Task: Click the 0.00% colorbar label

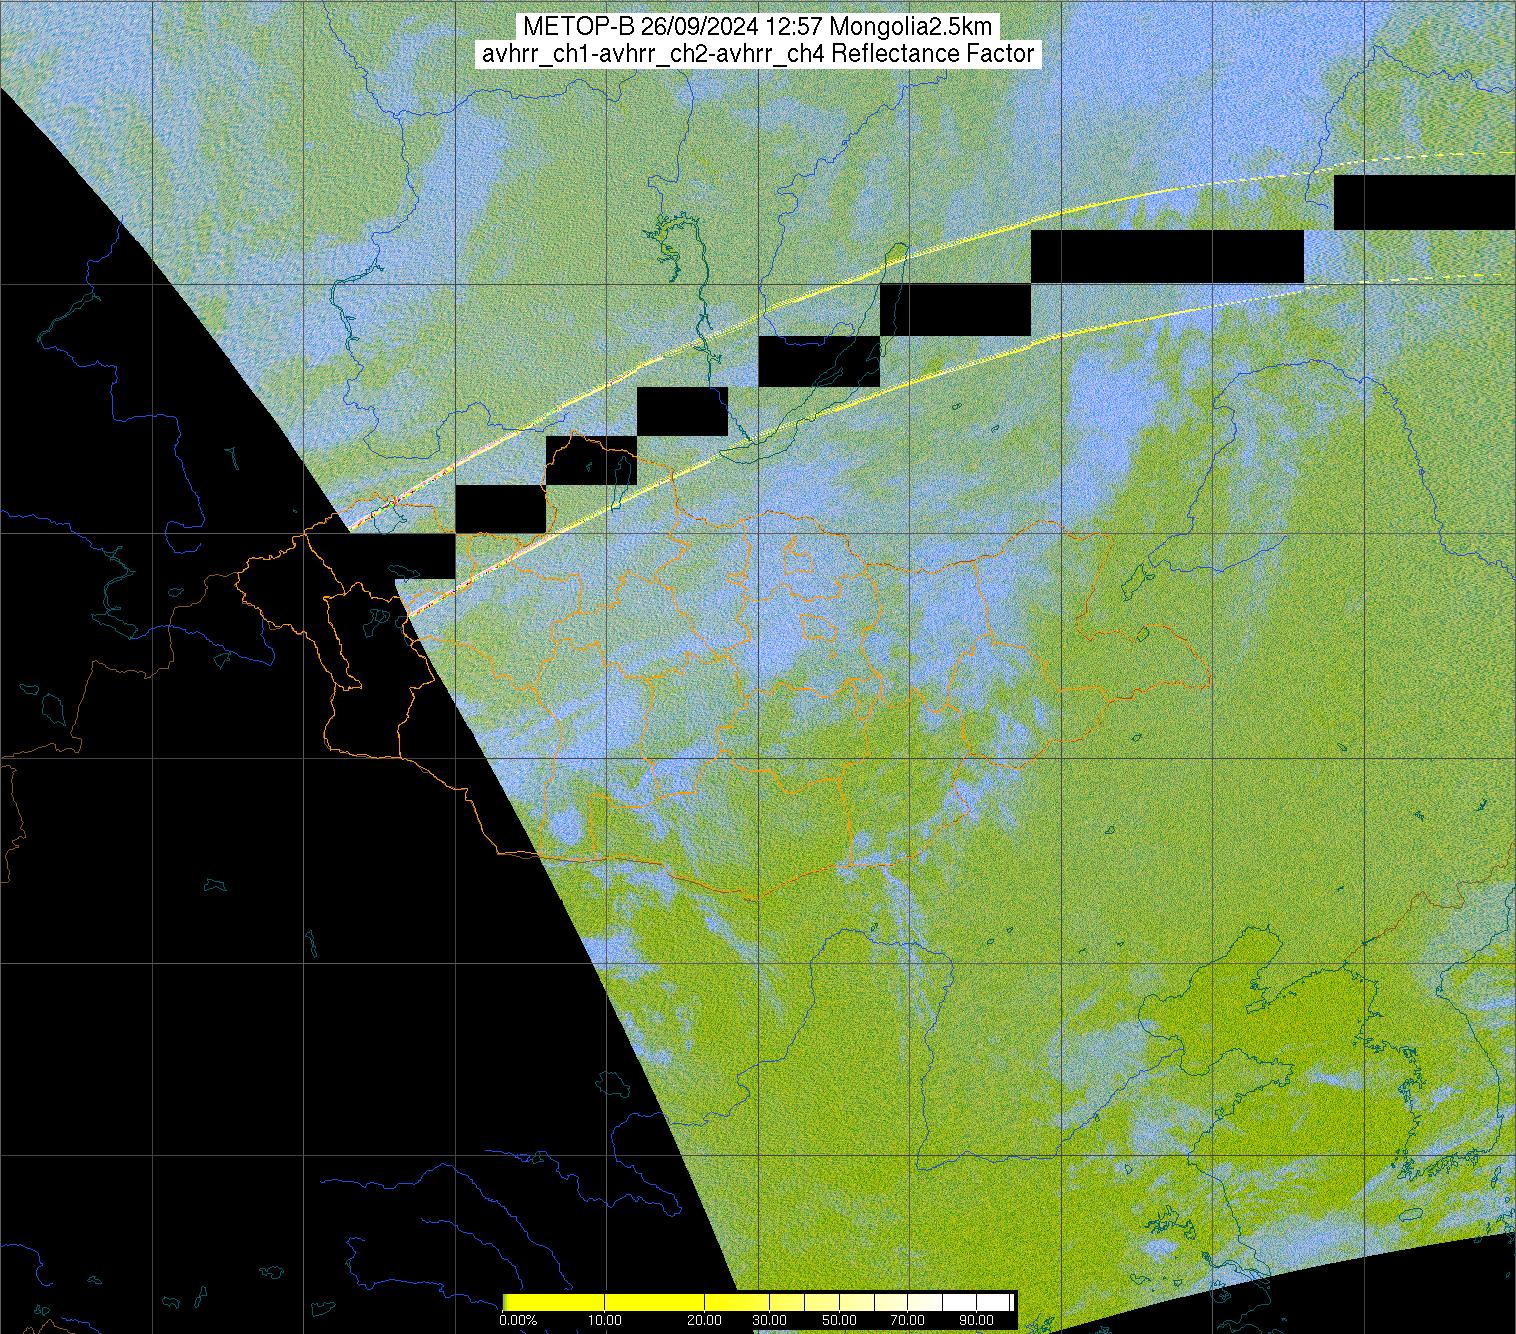Action: click(518, 1320)
